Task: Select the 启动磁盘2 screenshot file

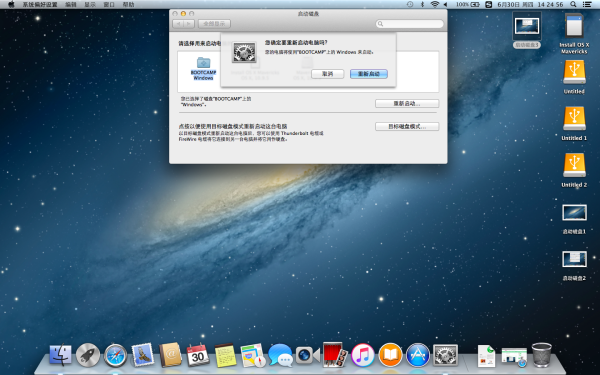Action: pyautogui.click(x=574, y=266)
